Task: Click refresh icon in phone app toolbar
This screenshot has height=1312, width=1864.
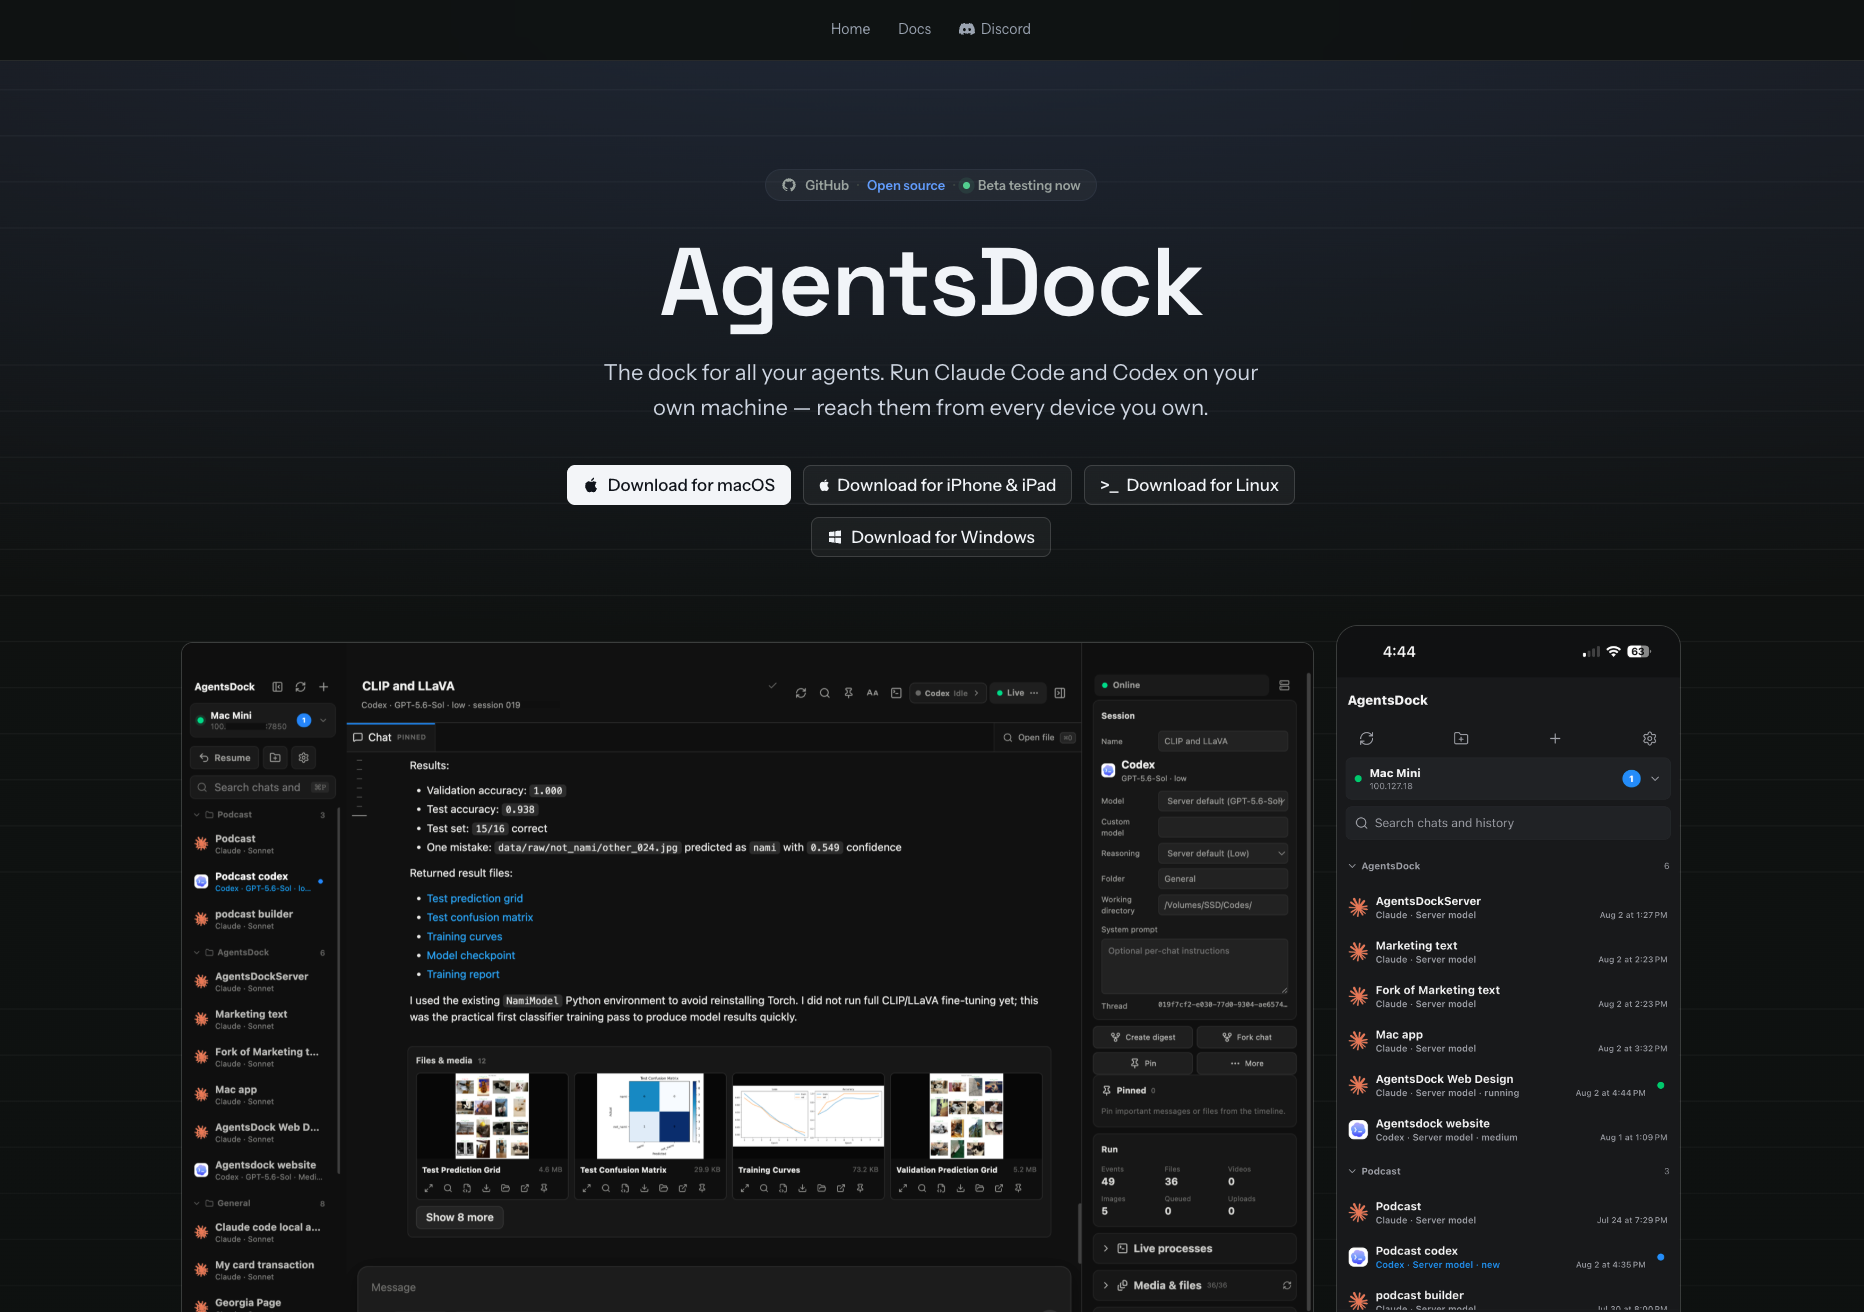Action: pos(1366,739)
